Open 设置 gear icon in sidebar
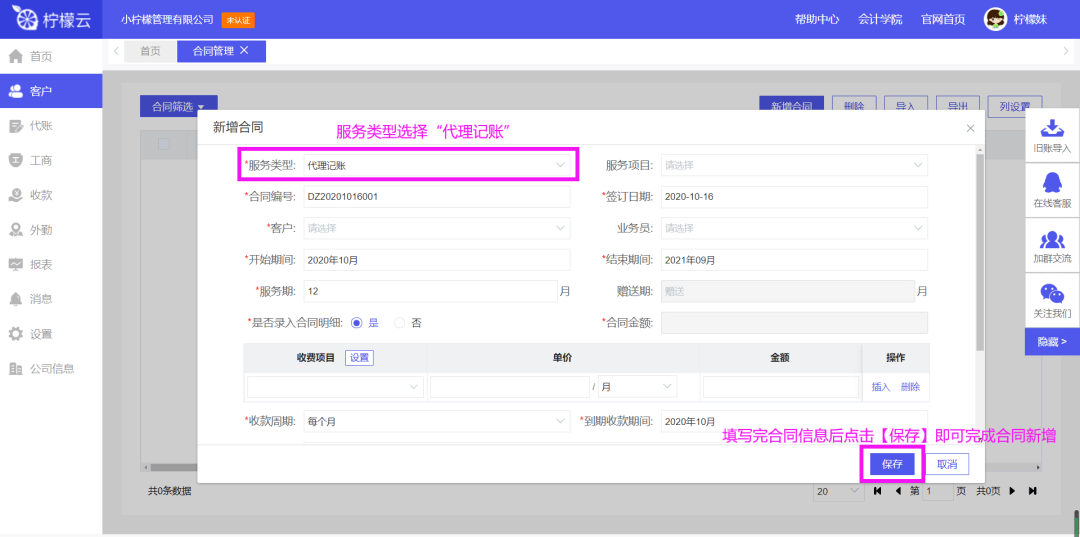Screen dimensions: 1080x537 point(16,334)
